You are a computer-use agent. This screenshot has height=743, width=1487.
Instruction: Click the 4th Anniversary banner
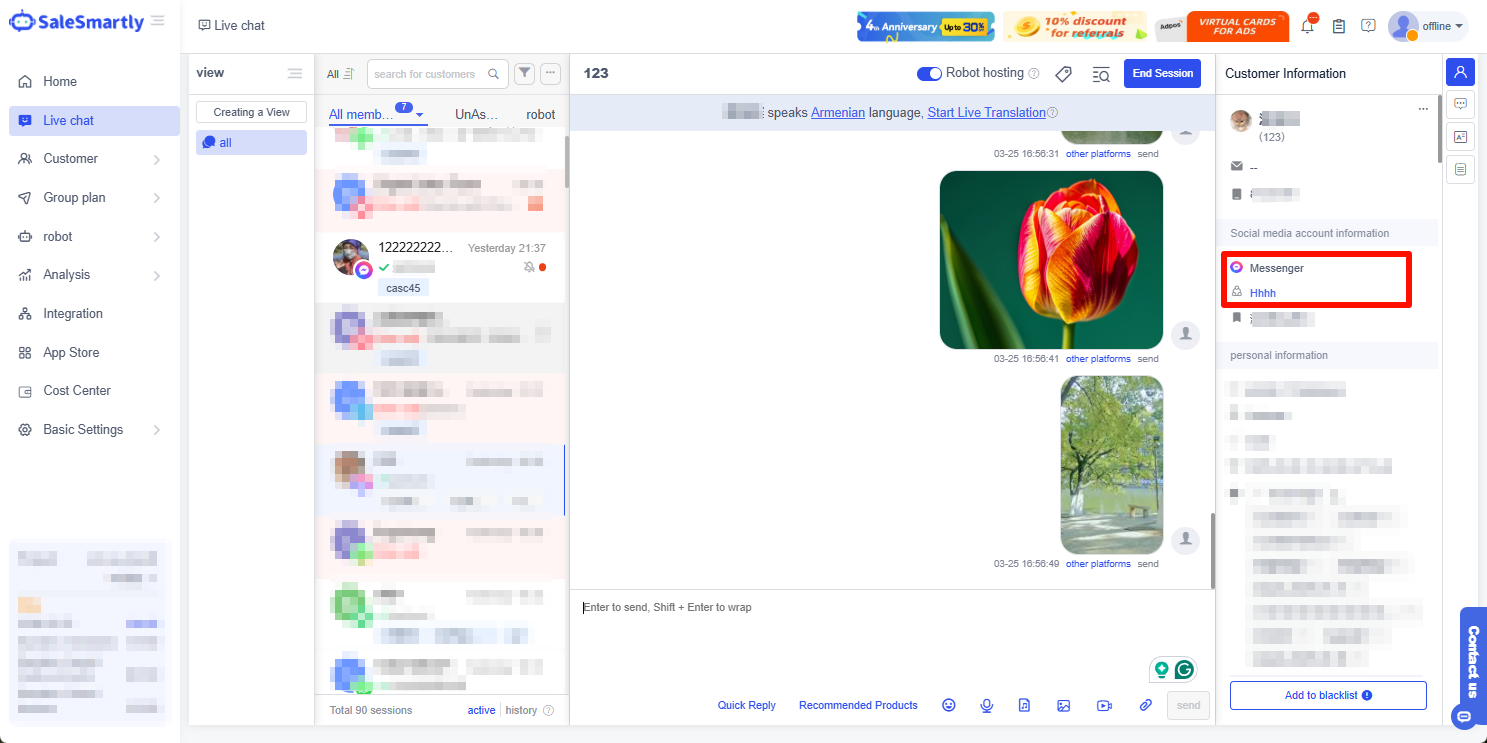[x=926, y=27]
